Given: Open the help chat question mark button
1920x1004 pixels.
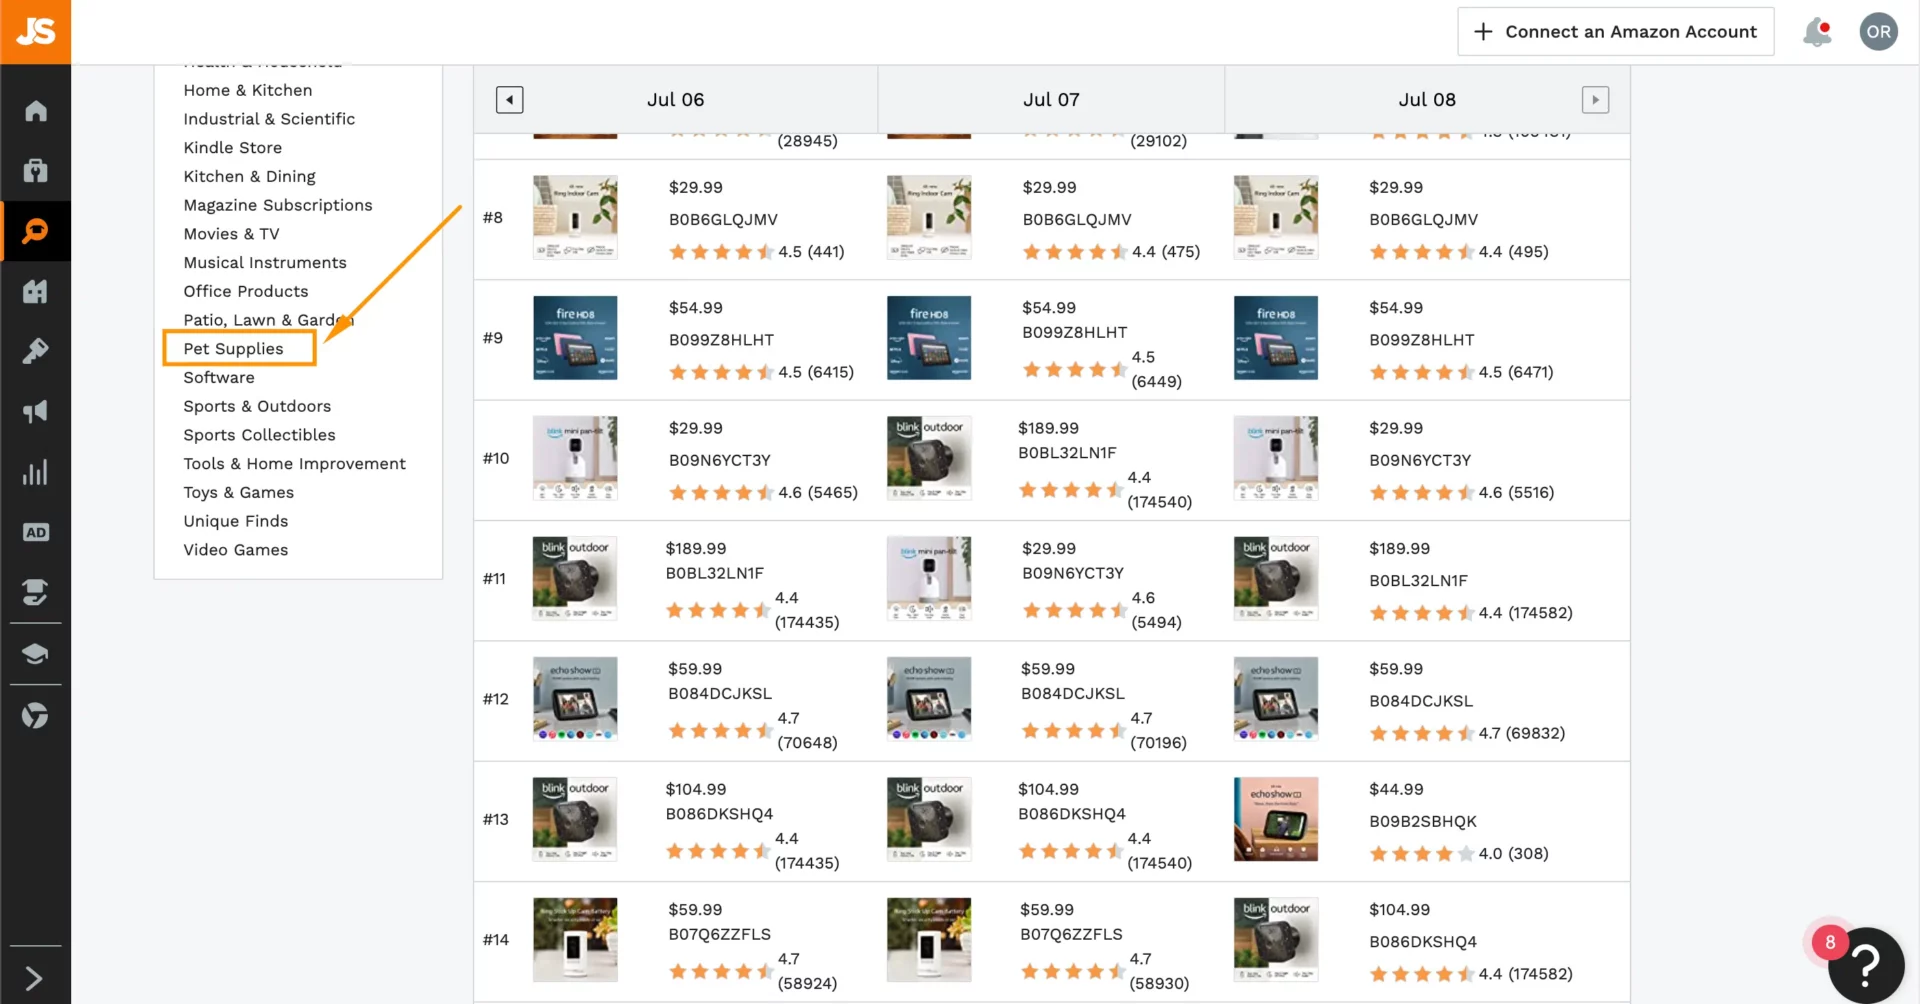Looking at the screenshot, I should pos(1865,964).
